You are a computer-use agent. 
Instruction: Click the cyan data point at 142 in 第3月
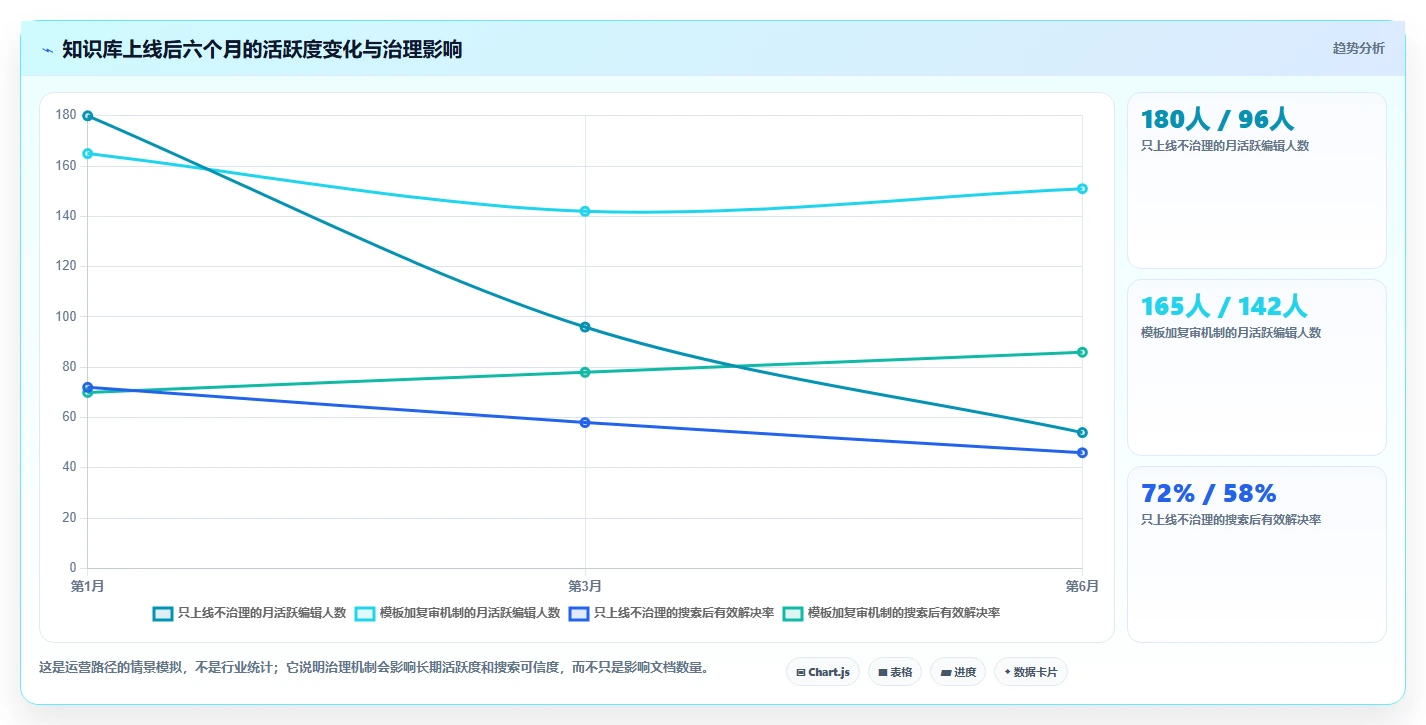coord(585,211)
